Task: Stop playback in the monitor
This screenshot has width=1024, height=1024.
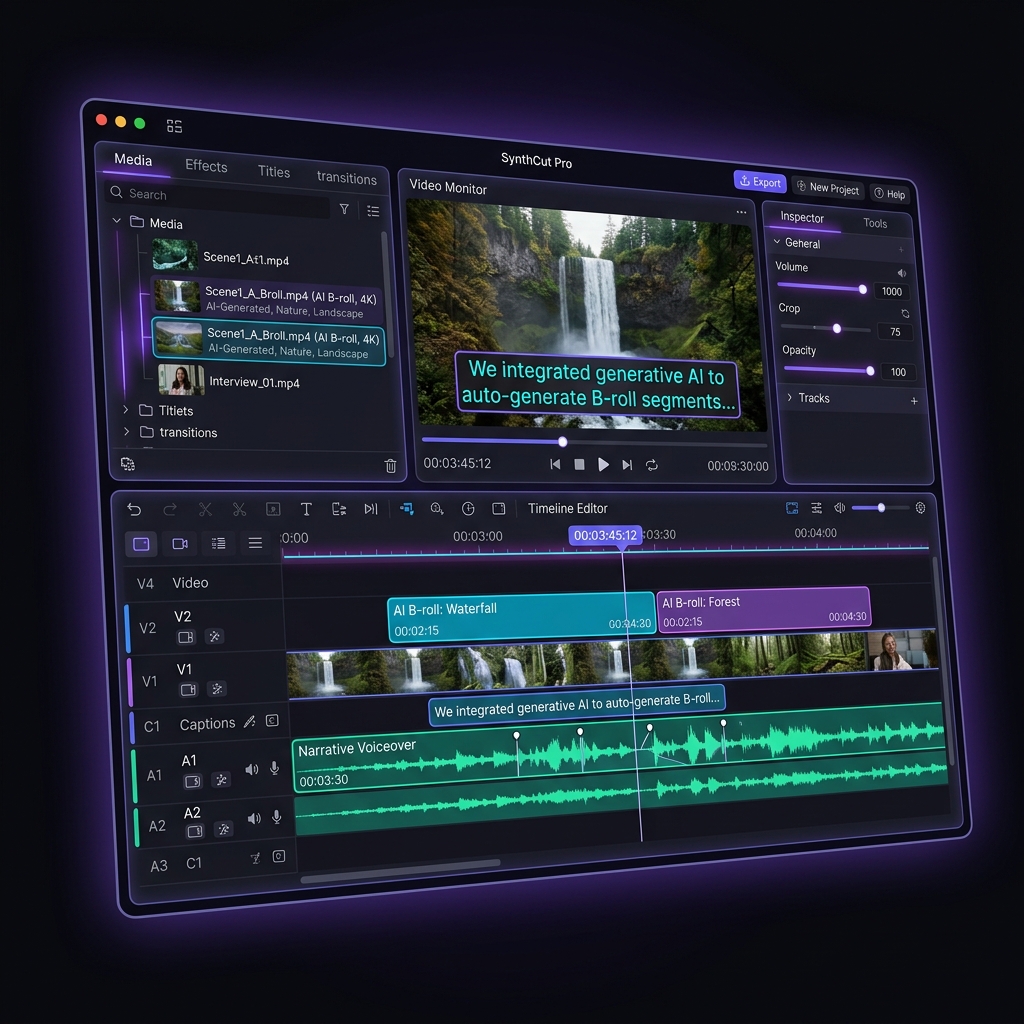Action: tap(579, 464)
